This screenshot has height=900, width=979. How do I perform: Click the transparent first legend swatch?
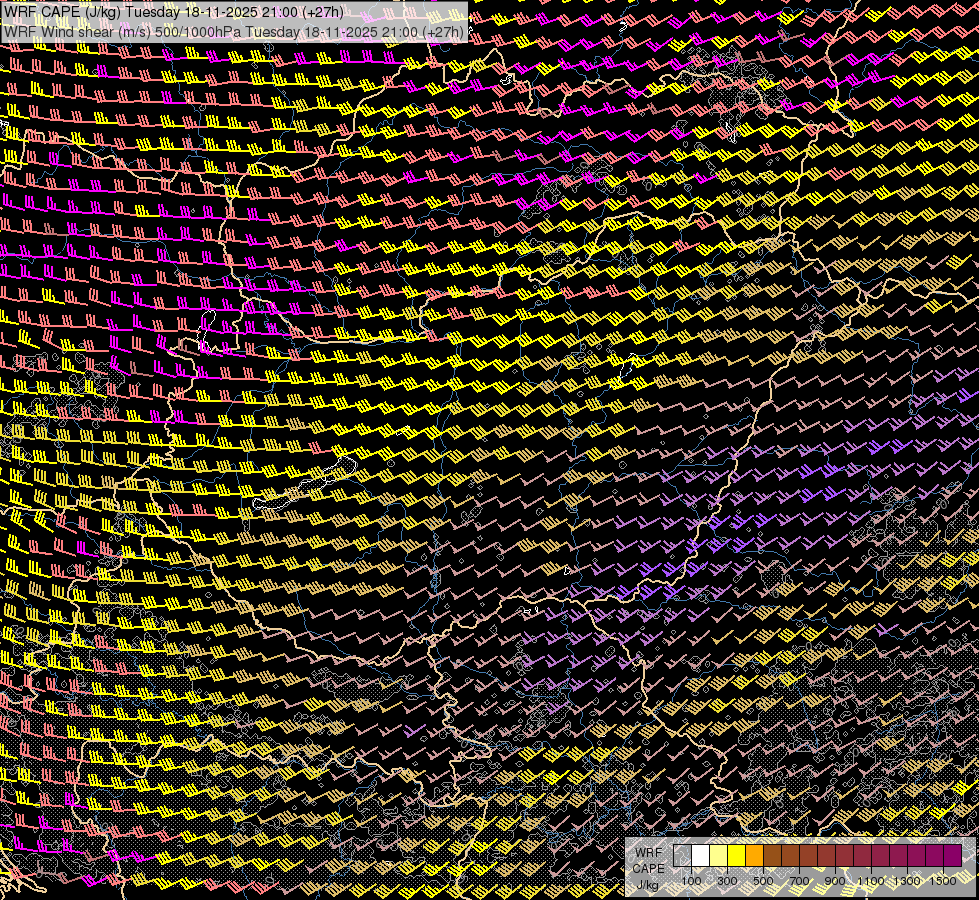682,855
